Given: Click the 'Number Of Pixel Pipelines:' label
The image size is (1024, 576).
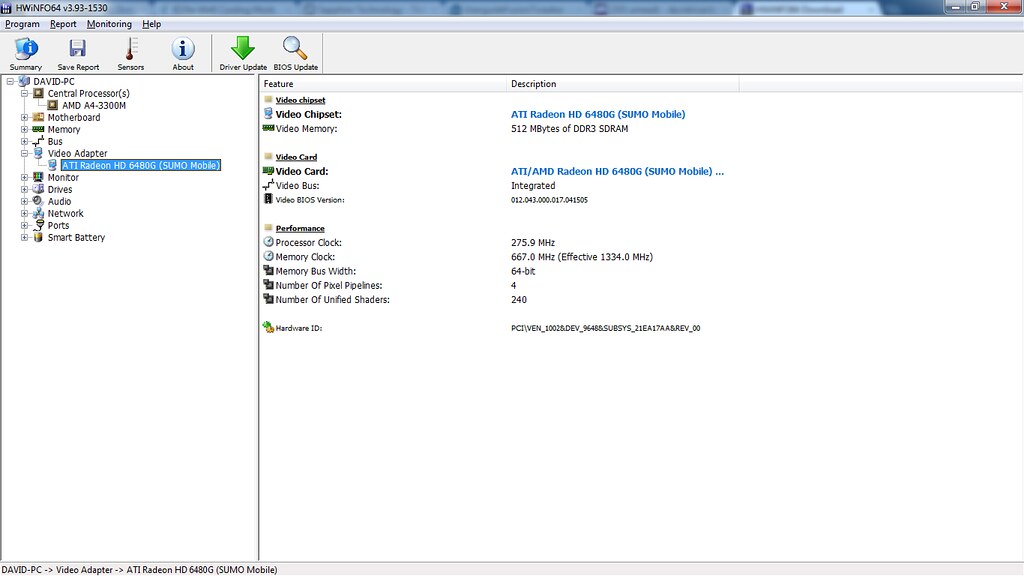Looking at the screenshot, I should click(329, 285).
